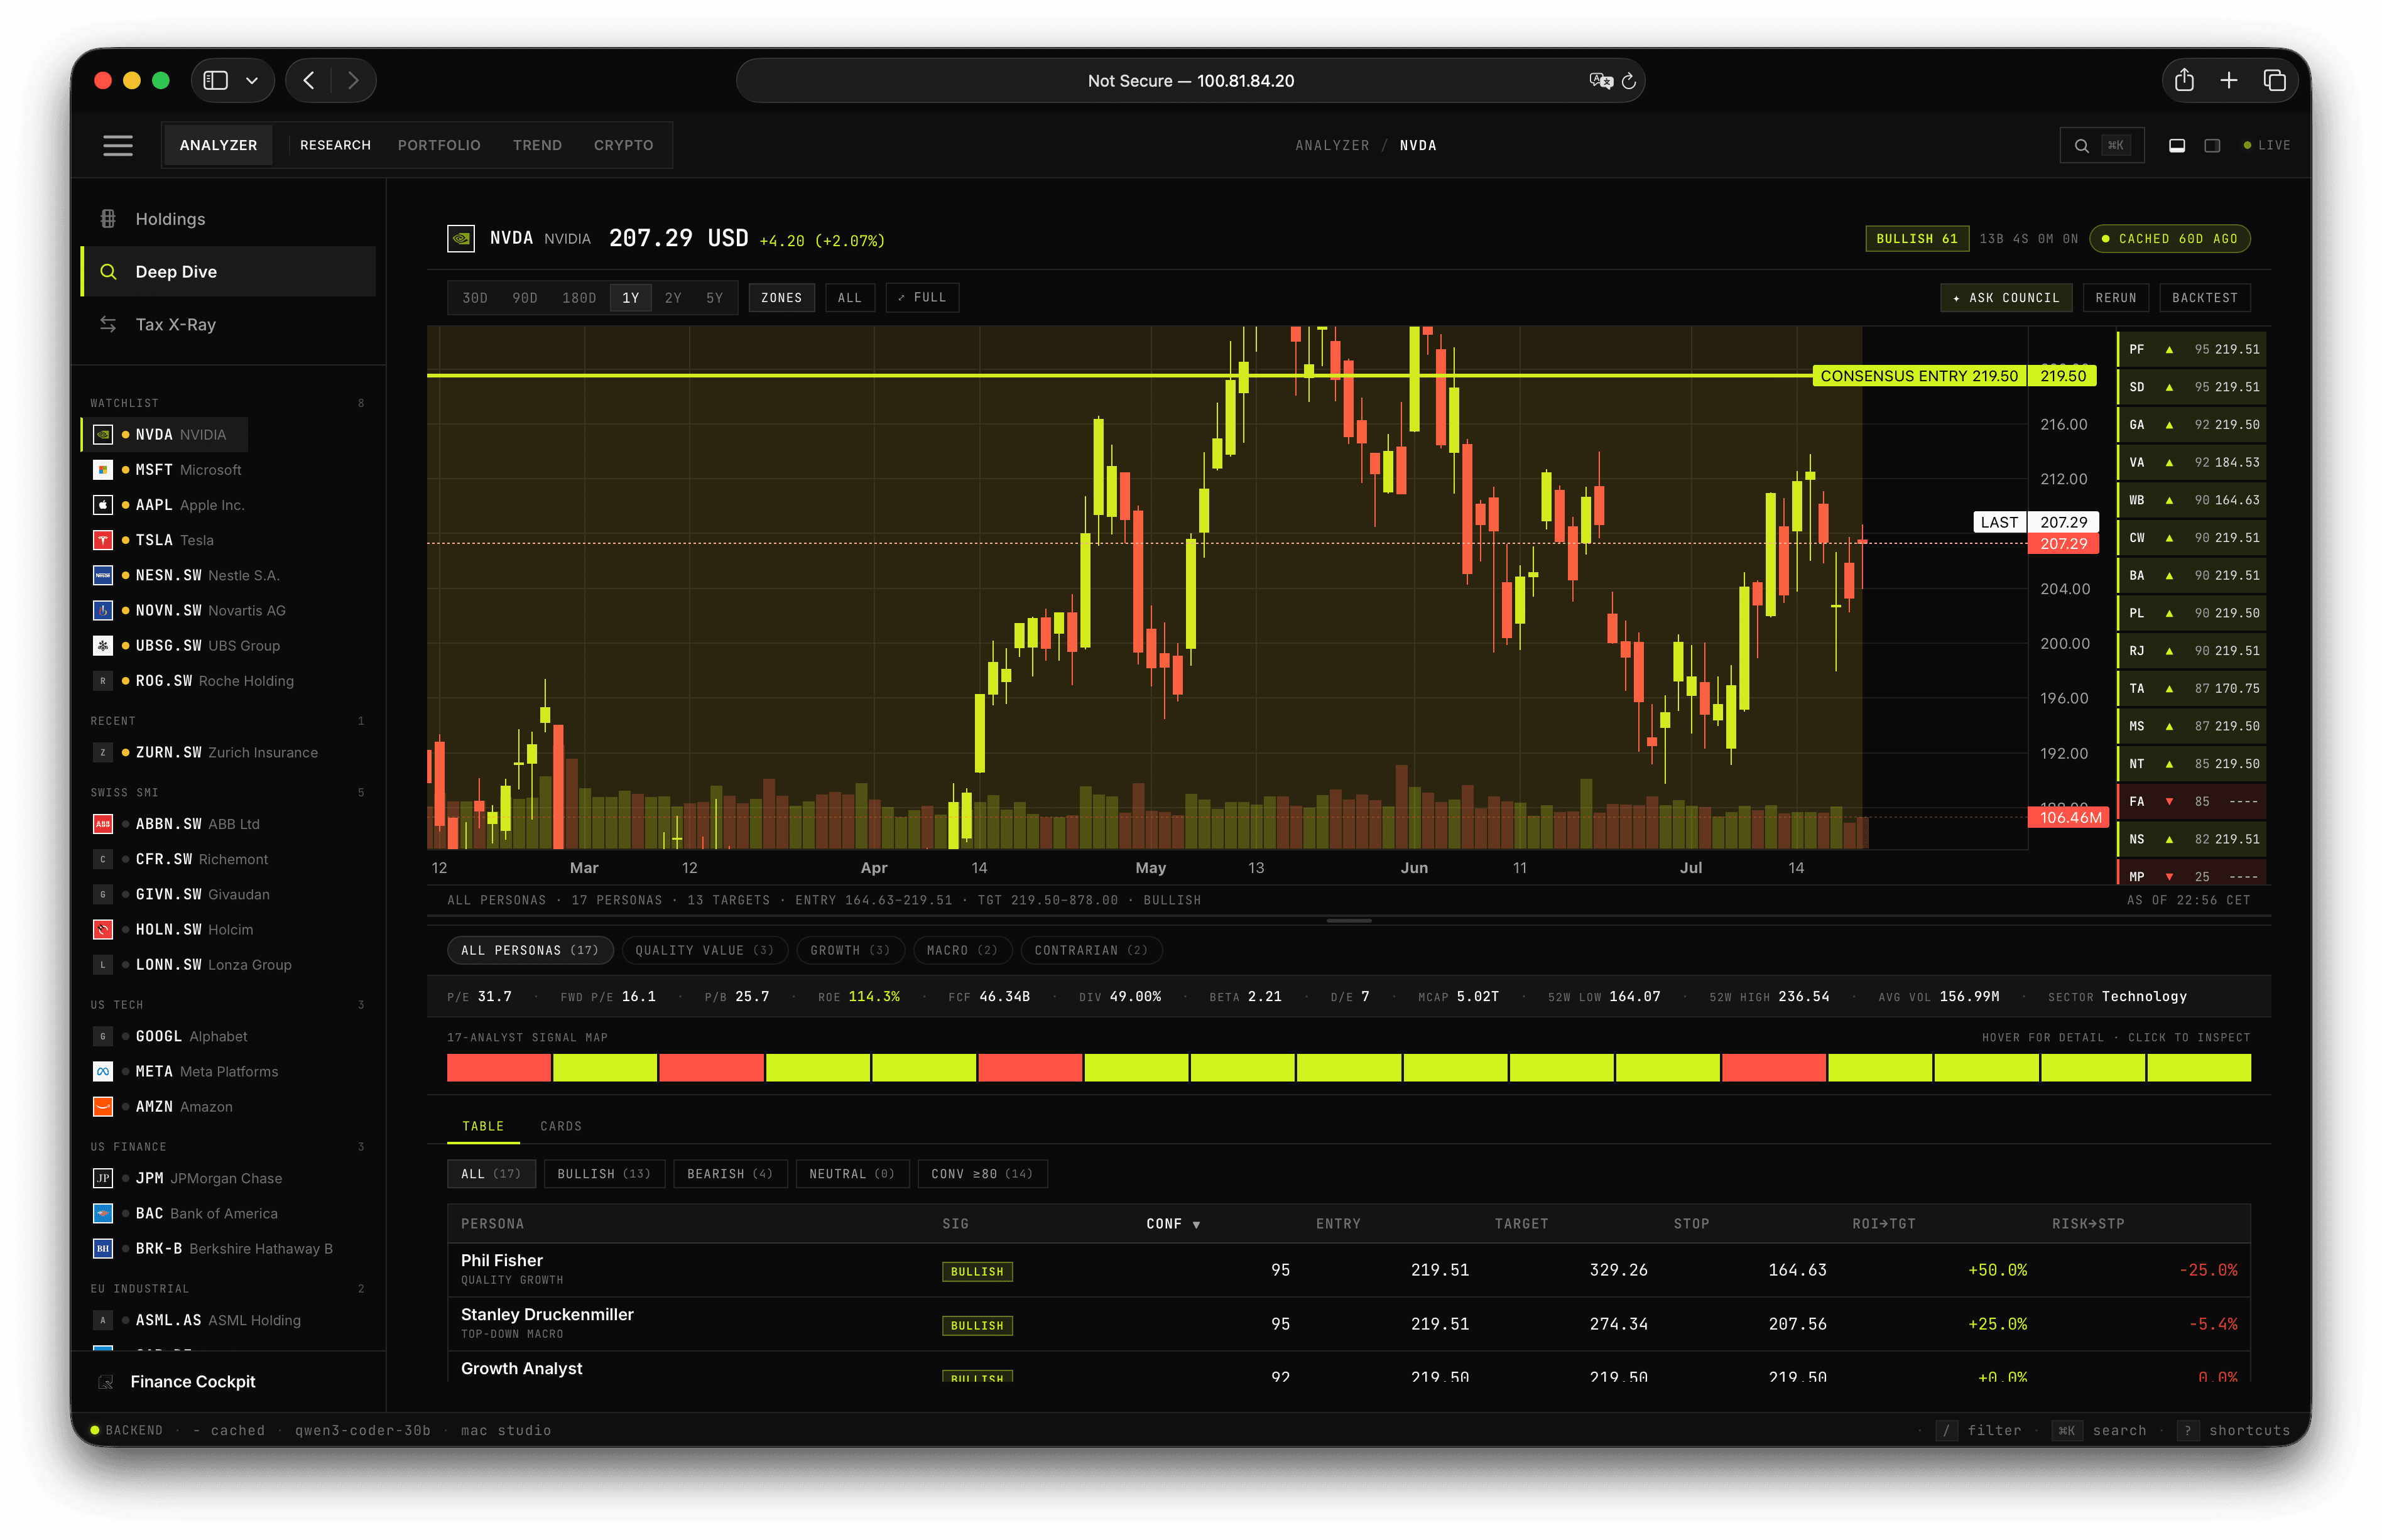Switch to the full panel layout icon

pyautogui.click(x=2212, y=146)
